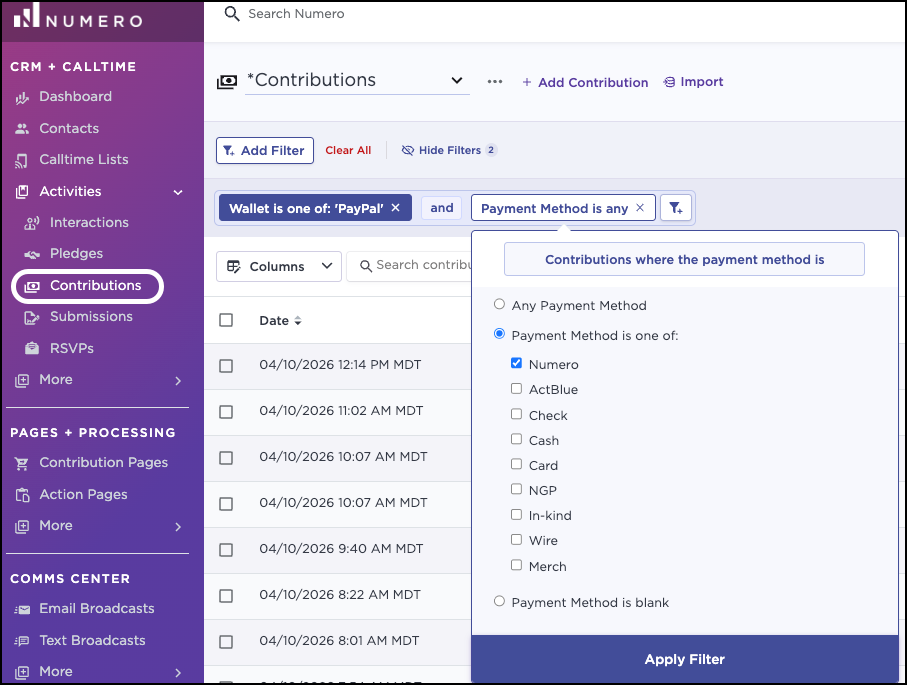Click the three-dot more options icon
The height and width of the screenshot is (685, 907).
495,82
